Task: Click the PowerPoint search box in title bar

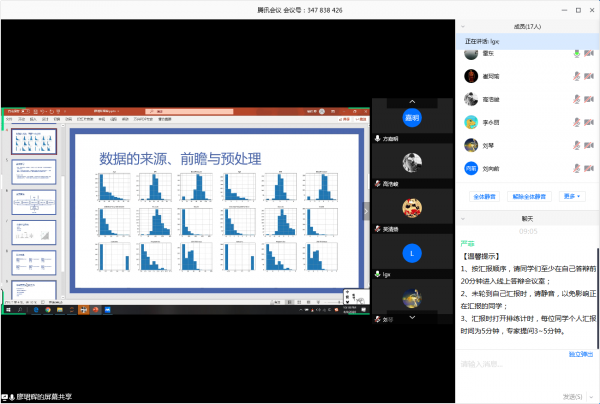Action: pyautogui.click(x=189, y=111)
